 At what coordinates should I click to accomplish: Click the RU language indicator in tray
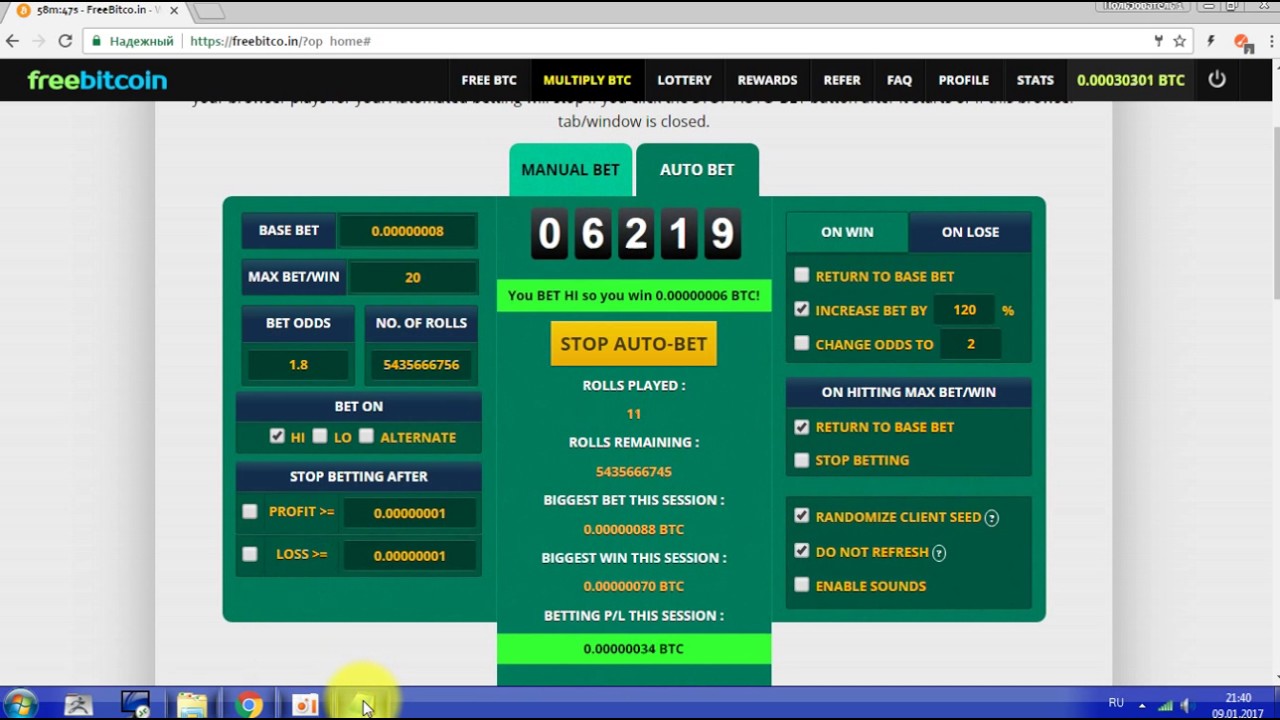pyautogui.click(x=1116, y=704)
